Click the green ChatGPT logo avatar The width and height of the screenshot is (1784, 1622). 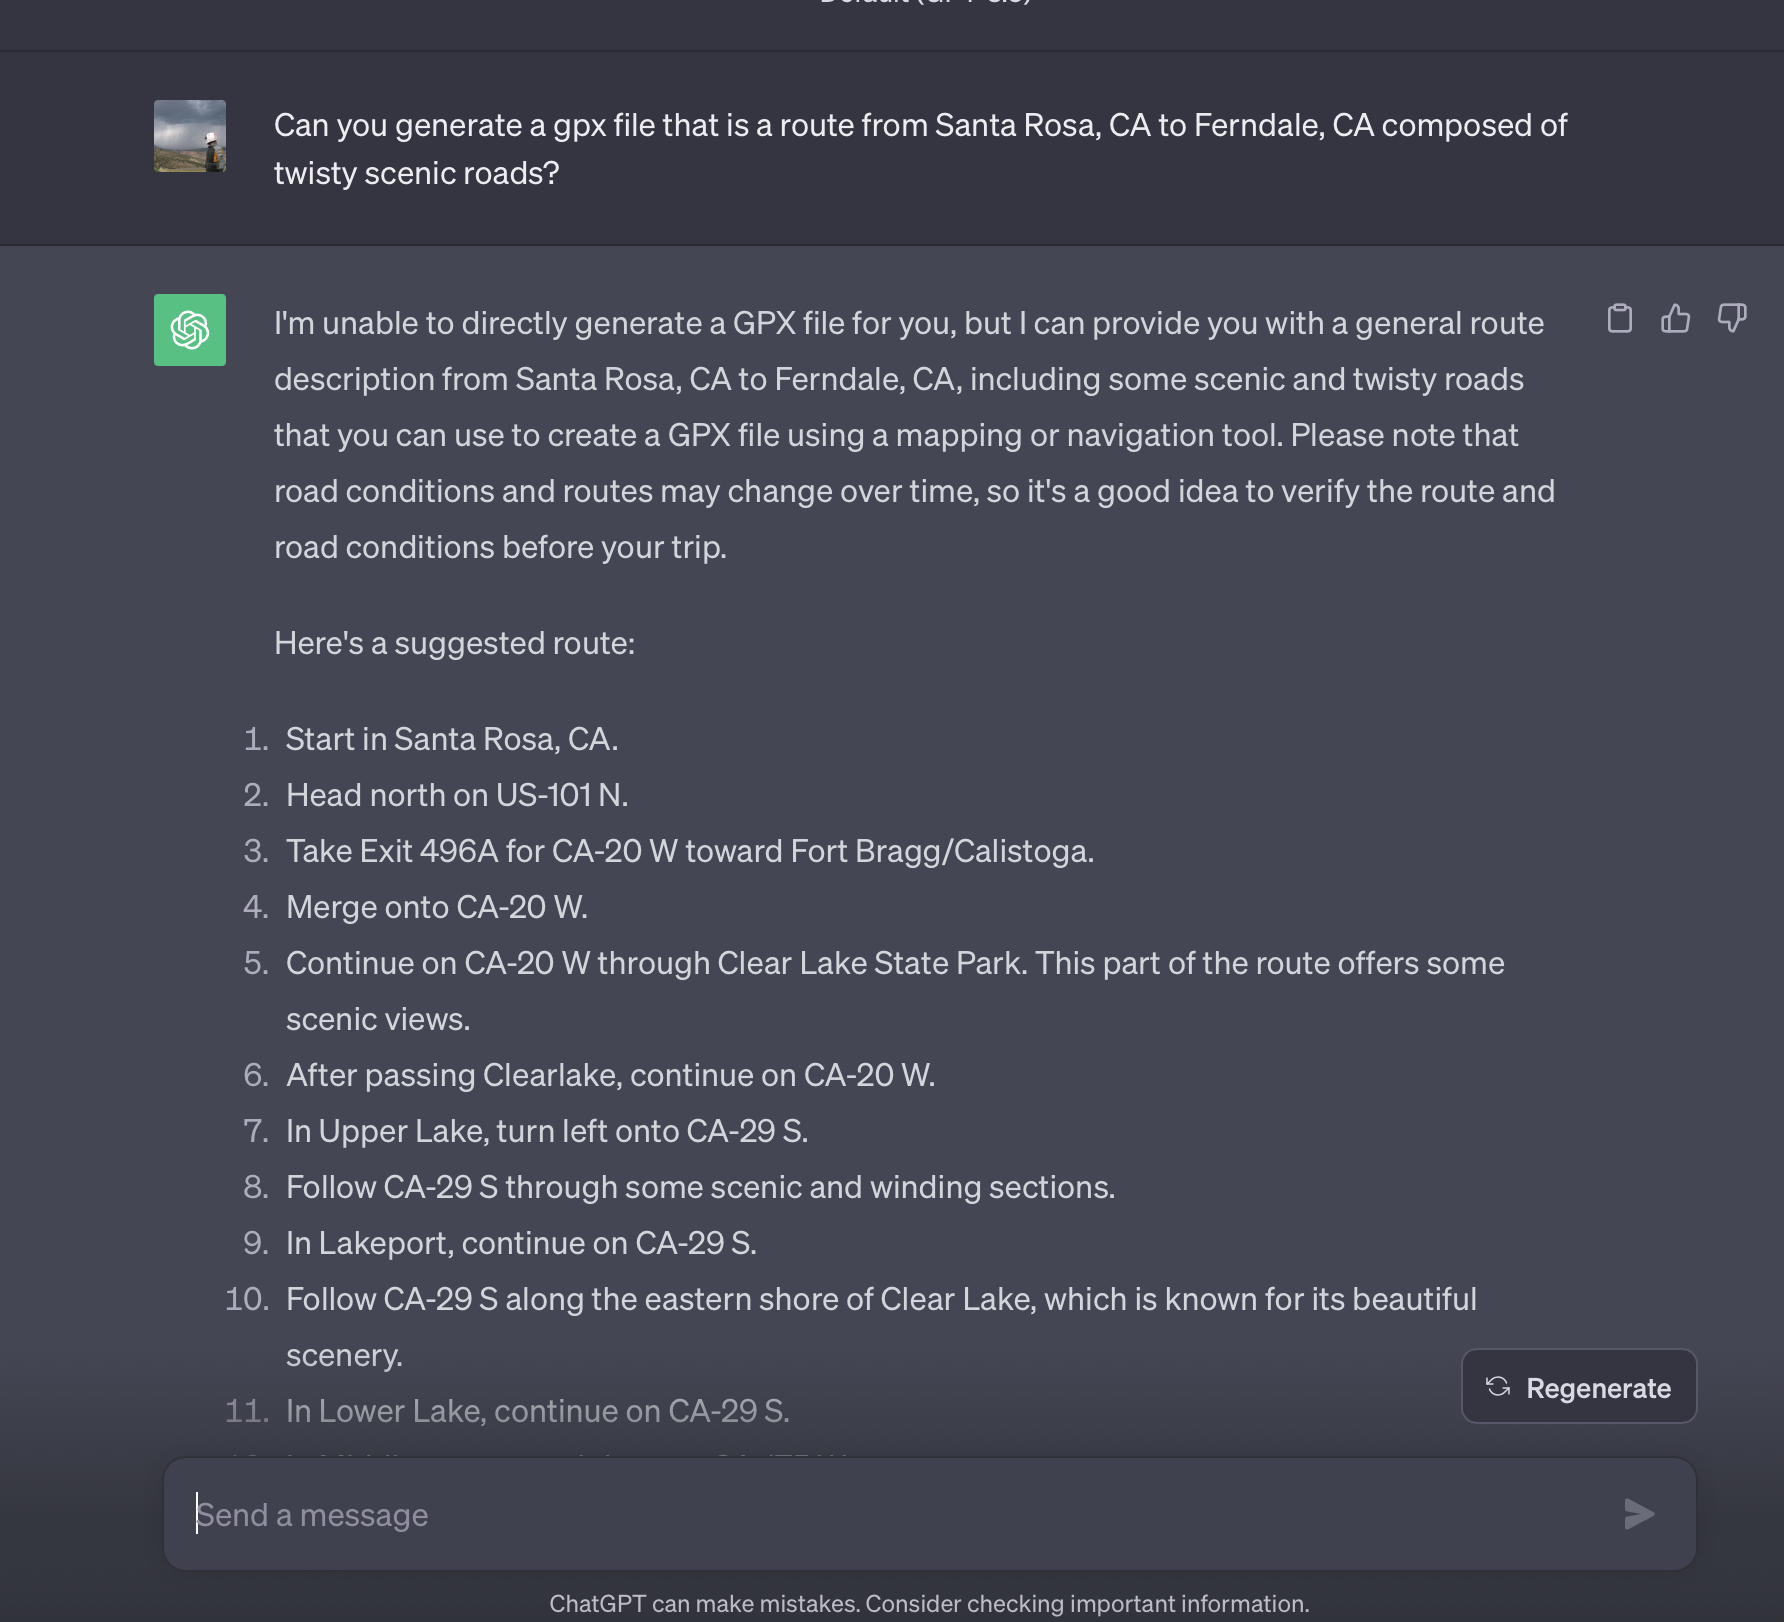tap(190, 330)
